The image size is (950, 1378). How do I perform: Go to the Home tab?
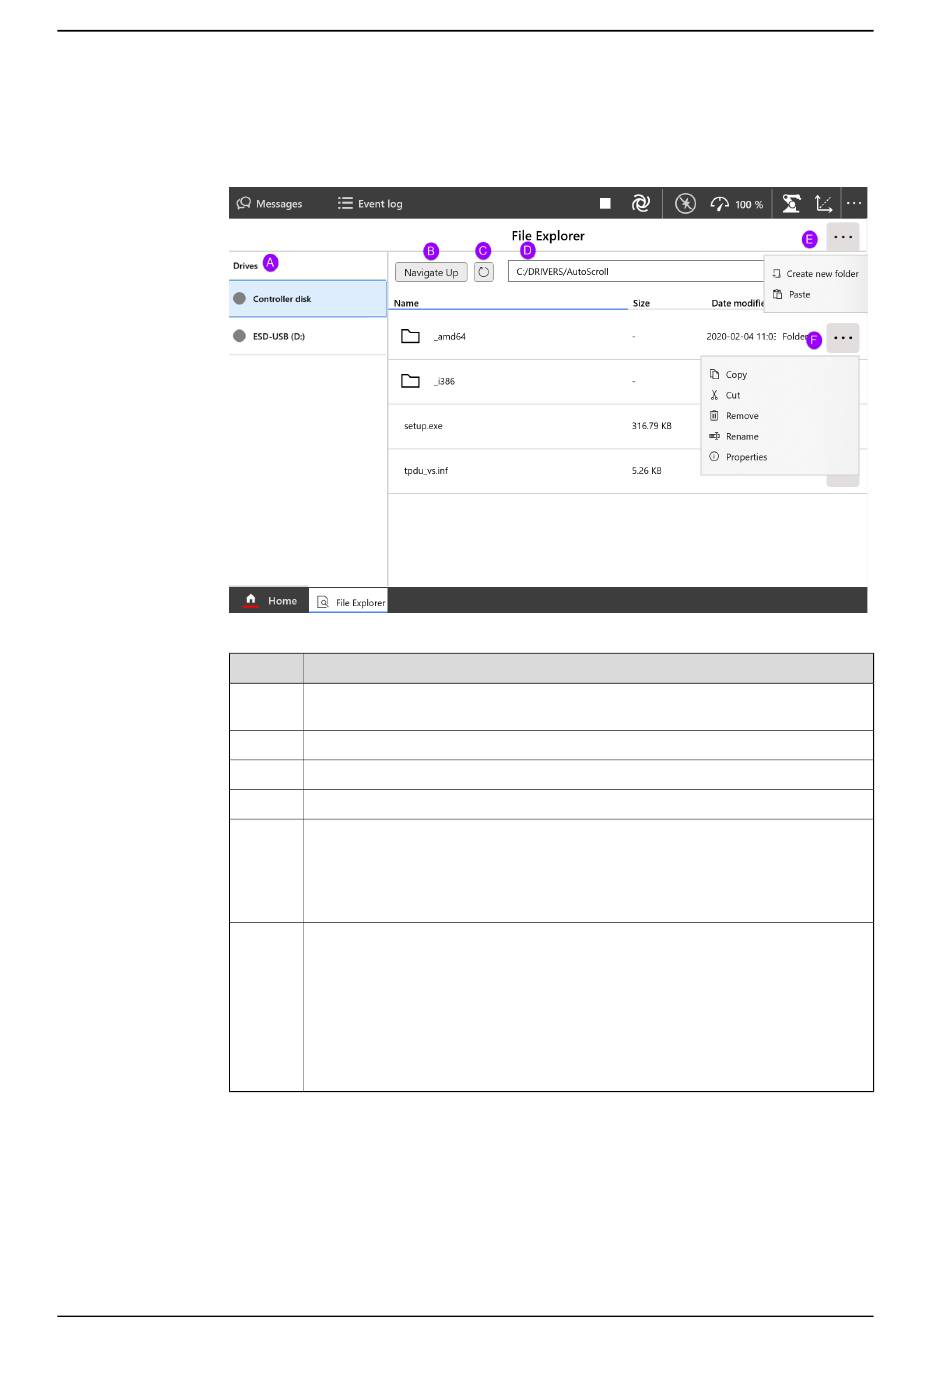coord(270,600)
